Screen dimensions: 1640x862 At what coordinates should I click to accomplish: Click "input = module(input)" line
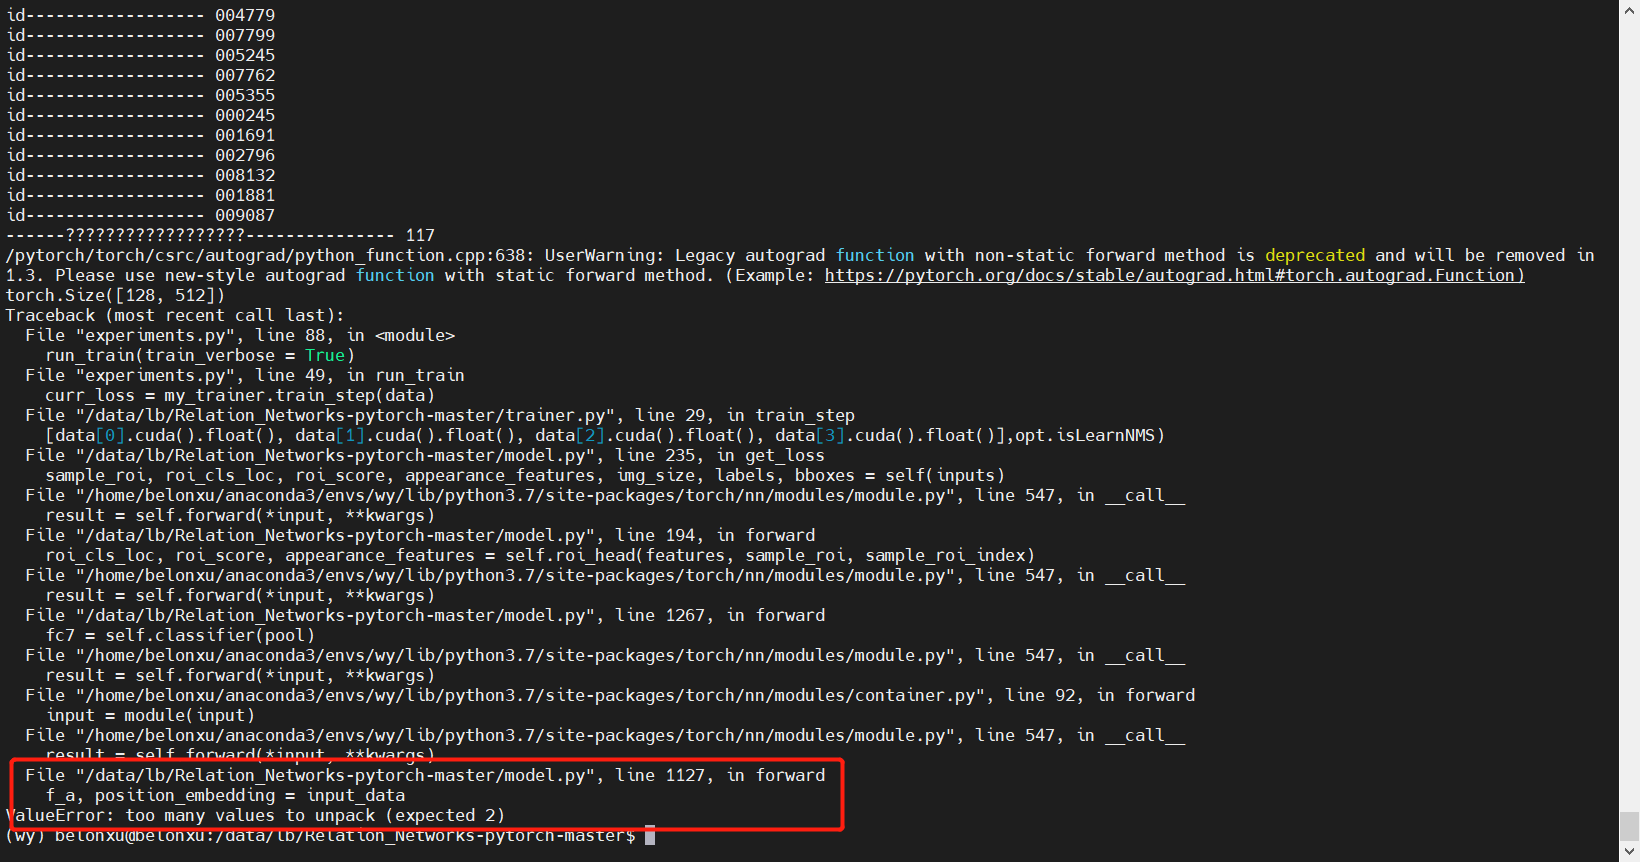click(150, 715)
